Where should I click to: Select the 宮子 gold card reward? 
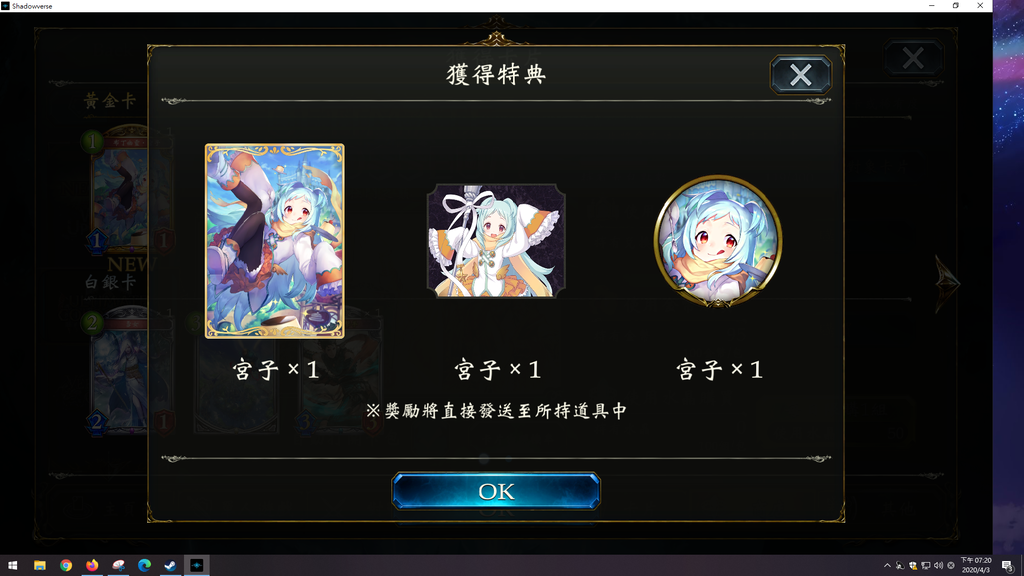tap(274, 241)
